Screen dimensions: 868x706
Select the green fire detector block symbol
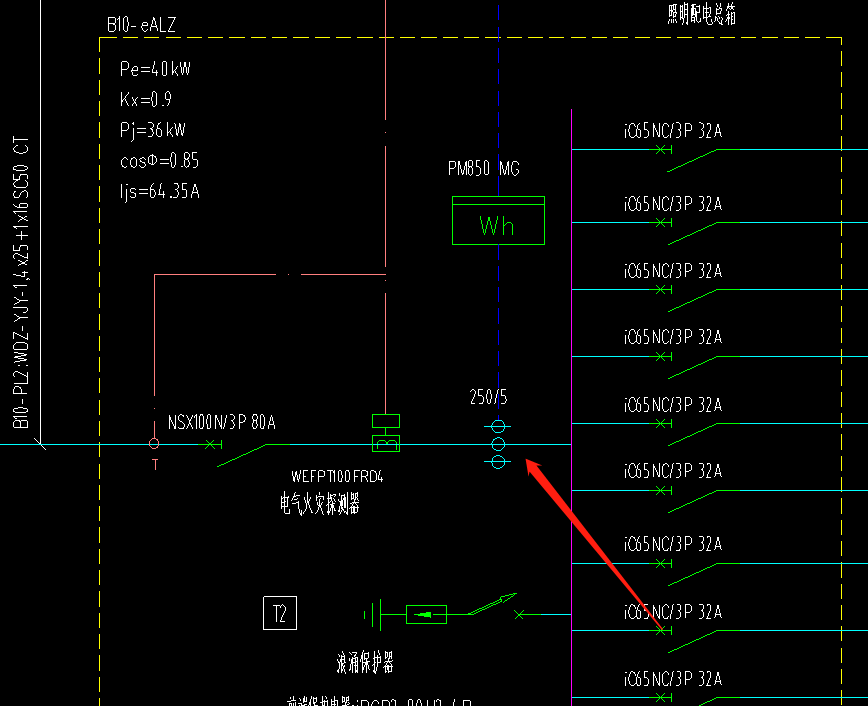coord(386,433)
